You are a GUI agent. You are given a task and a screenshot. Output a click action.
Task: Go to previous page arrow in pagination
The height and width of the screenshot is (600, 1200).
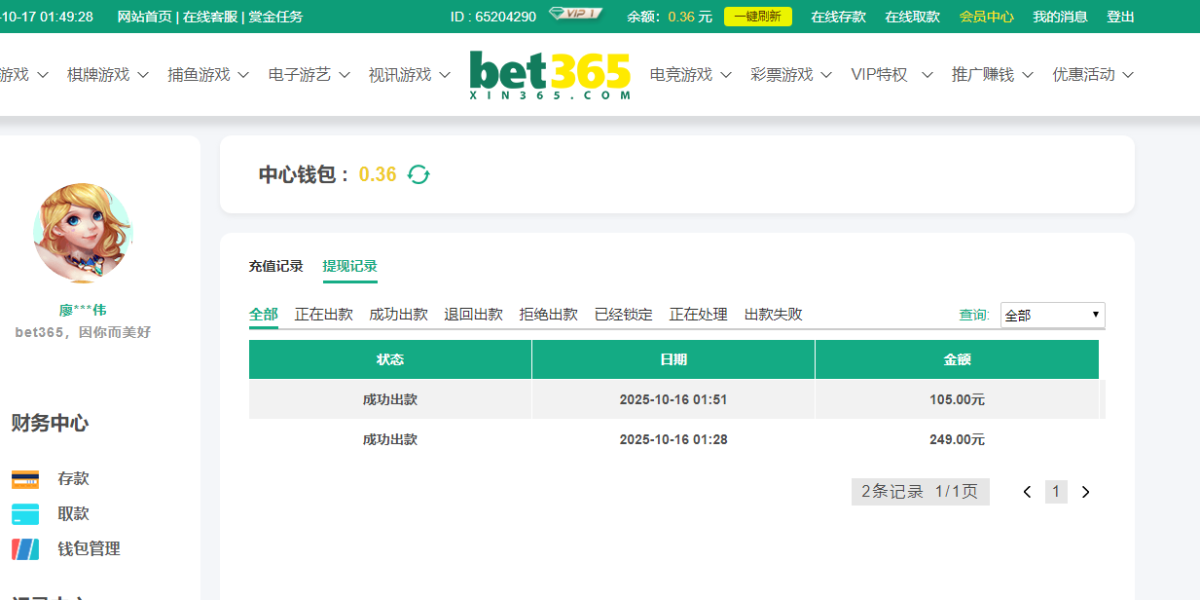tap(1027, 492)
